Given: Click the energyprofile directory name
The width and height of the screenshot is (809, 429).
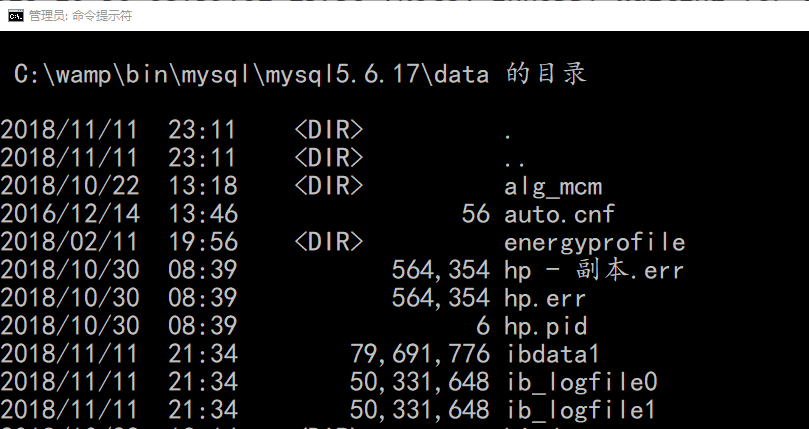Looking at the screenshot, I should tap(594, 242).
